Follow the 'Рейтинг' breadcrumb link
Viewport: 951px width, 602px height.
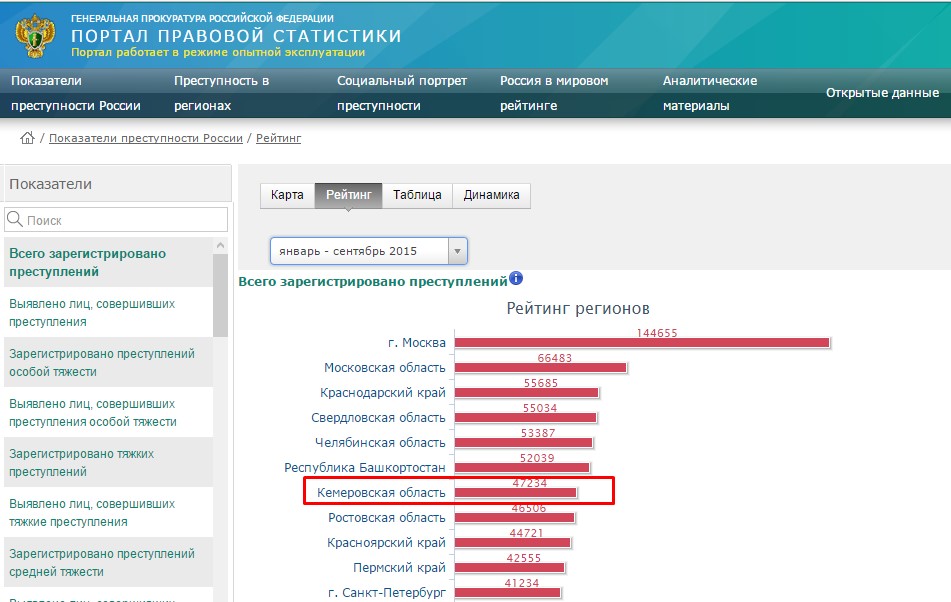278,138
